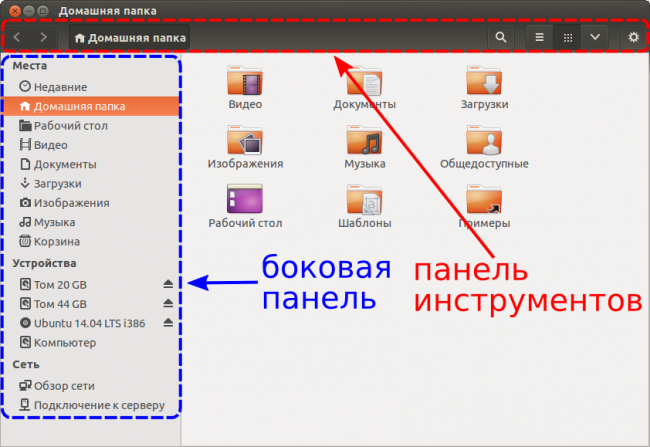The width and height of the screenshot is (650, 447).
Task: Click the trash icon beside Корзина
Action: pyautogui.click(x=25, y=241)
